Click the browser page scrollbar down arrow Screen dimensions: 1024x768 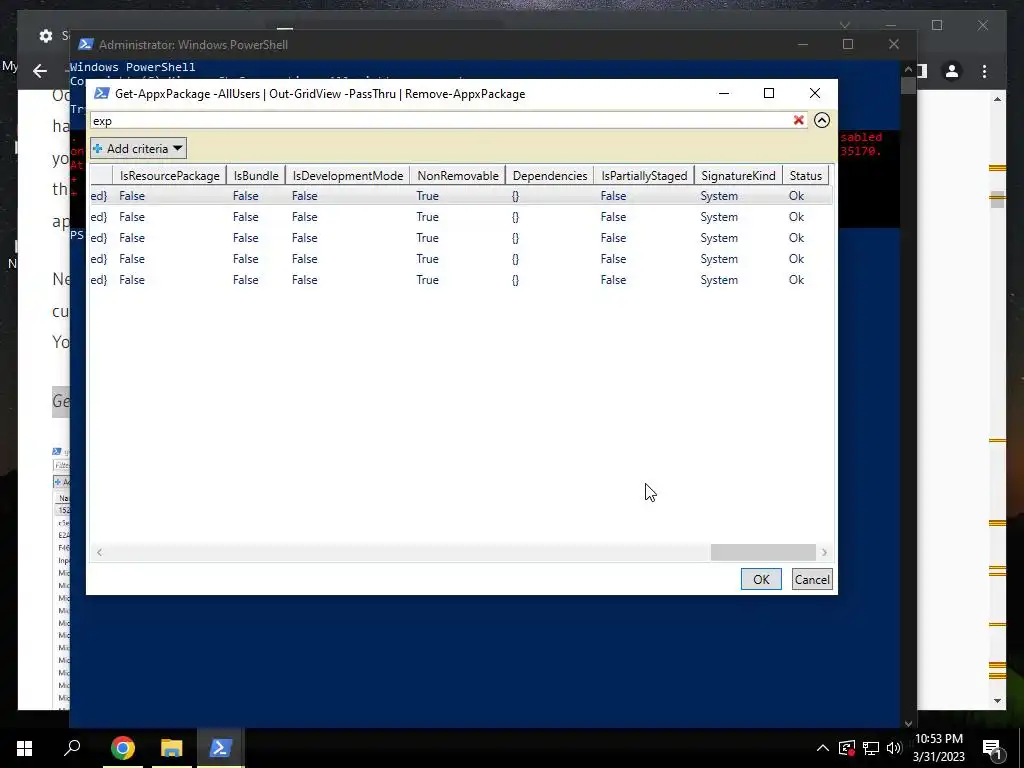pyautogui.click(x=997, y=701)
